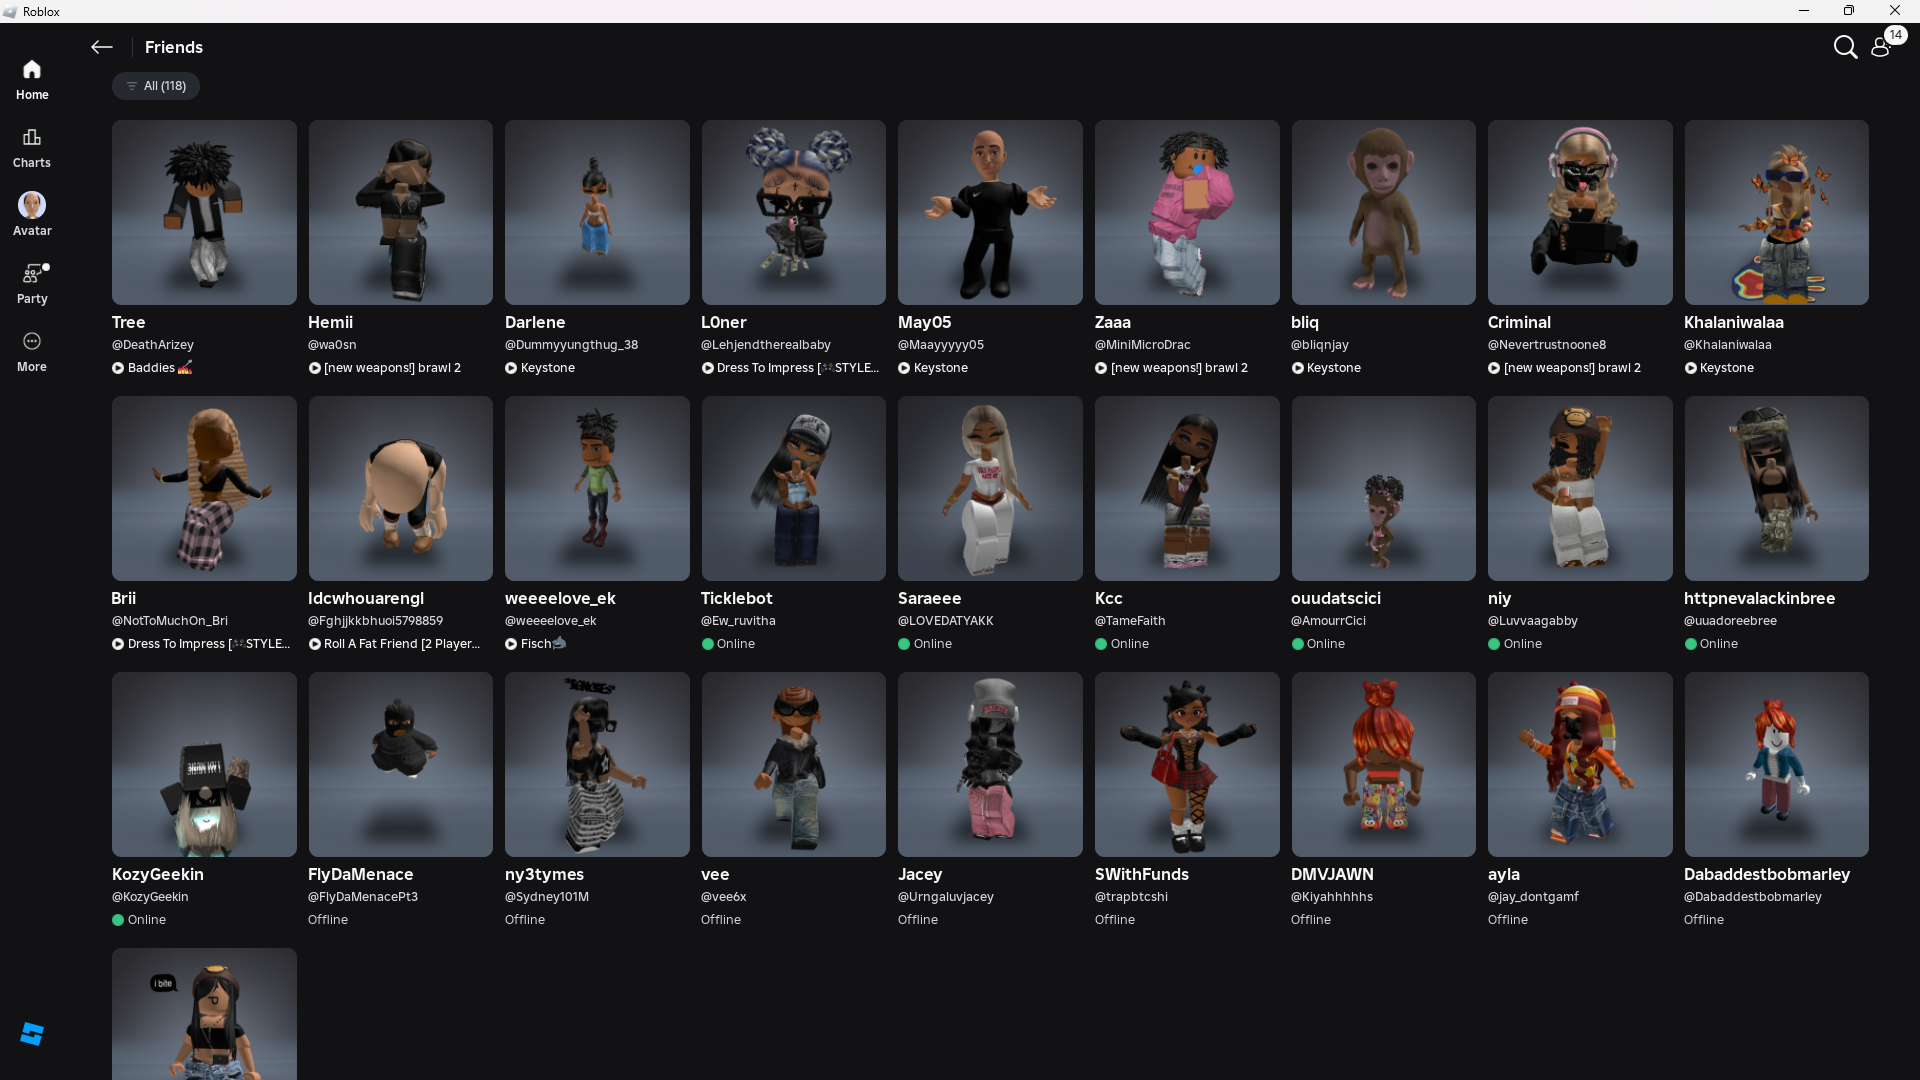Image resolution: width=1920 pixels, height=1080 pixels.
Task: Join weeeelove_ek's Fisch game
Action: click(534, 644)
